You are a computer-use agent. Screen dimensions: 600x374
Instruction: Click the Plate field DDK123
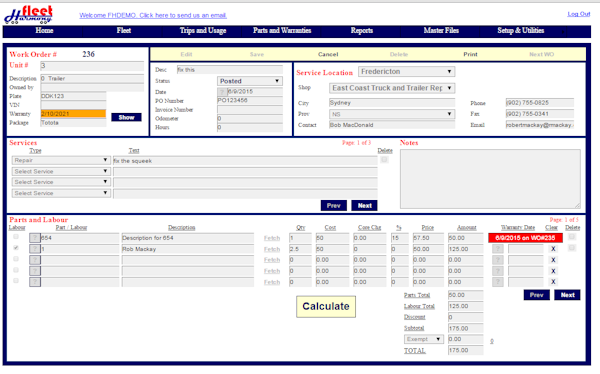tap(73, 96)
